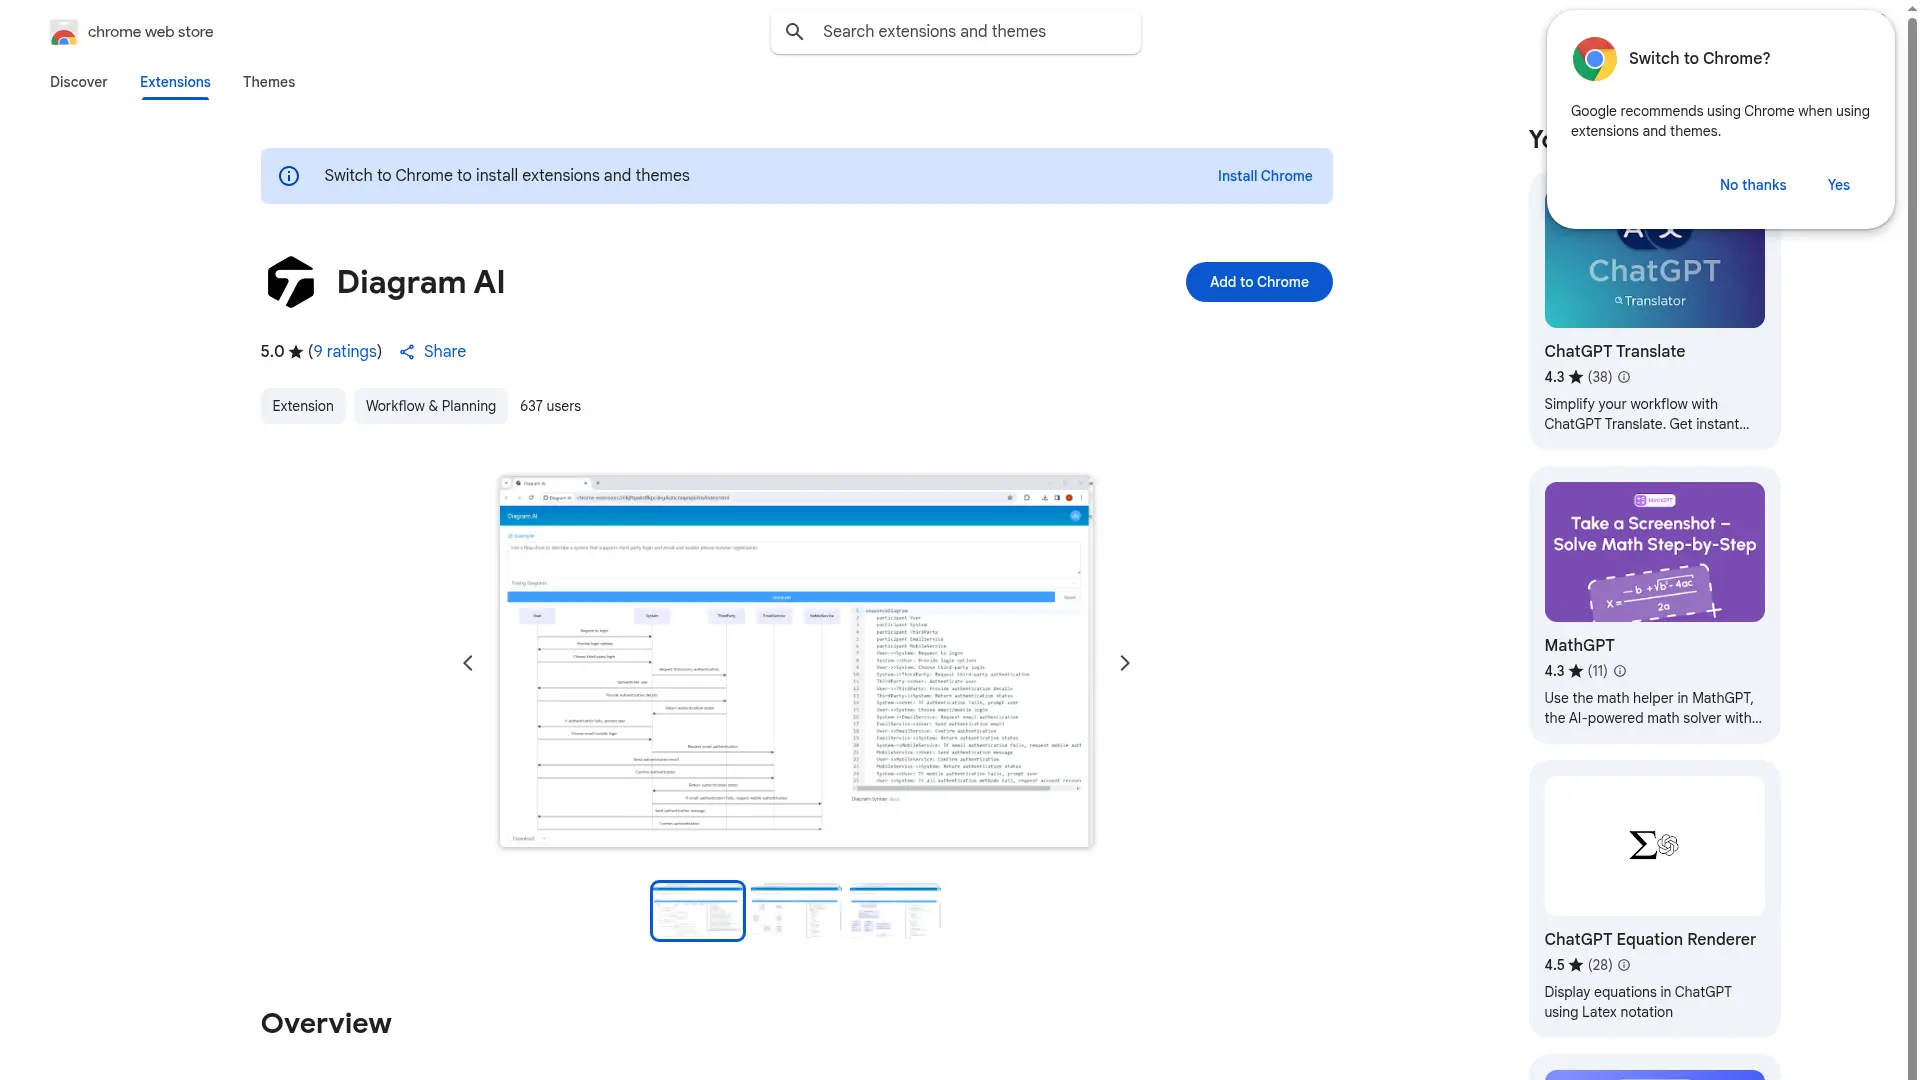Select the second screenshot thumbnail
Image resolution: width=1920 pixels, height=1080 pixels.
point(796,911)
